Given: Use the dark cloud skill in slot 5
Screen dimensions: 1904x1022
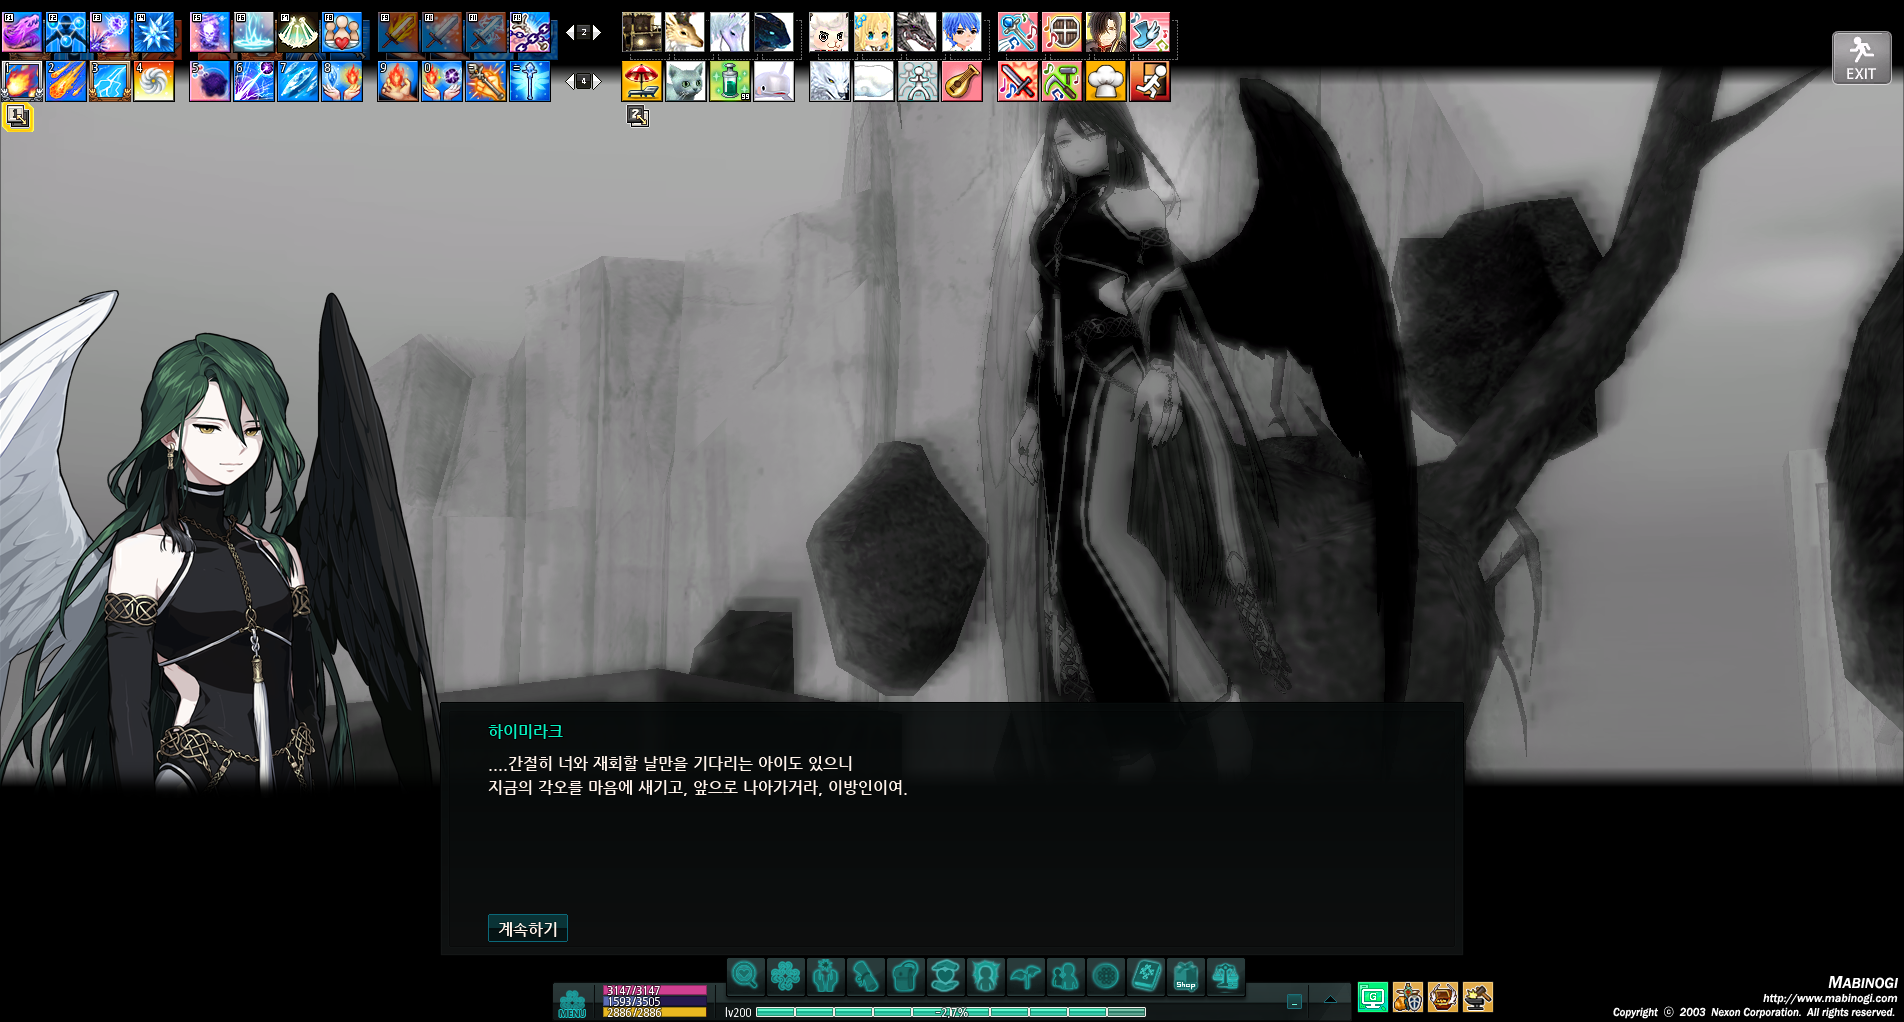Looking at the screenshot, I should tap(210, 82).
